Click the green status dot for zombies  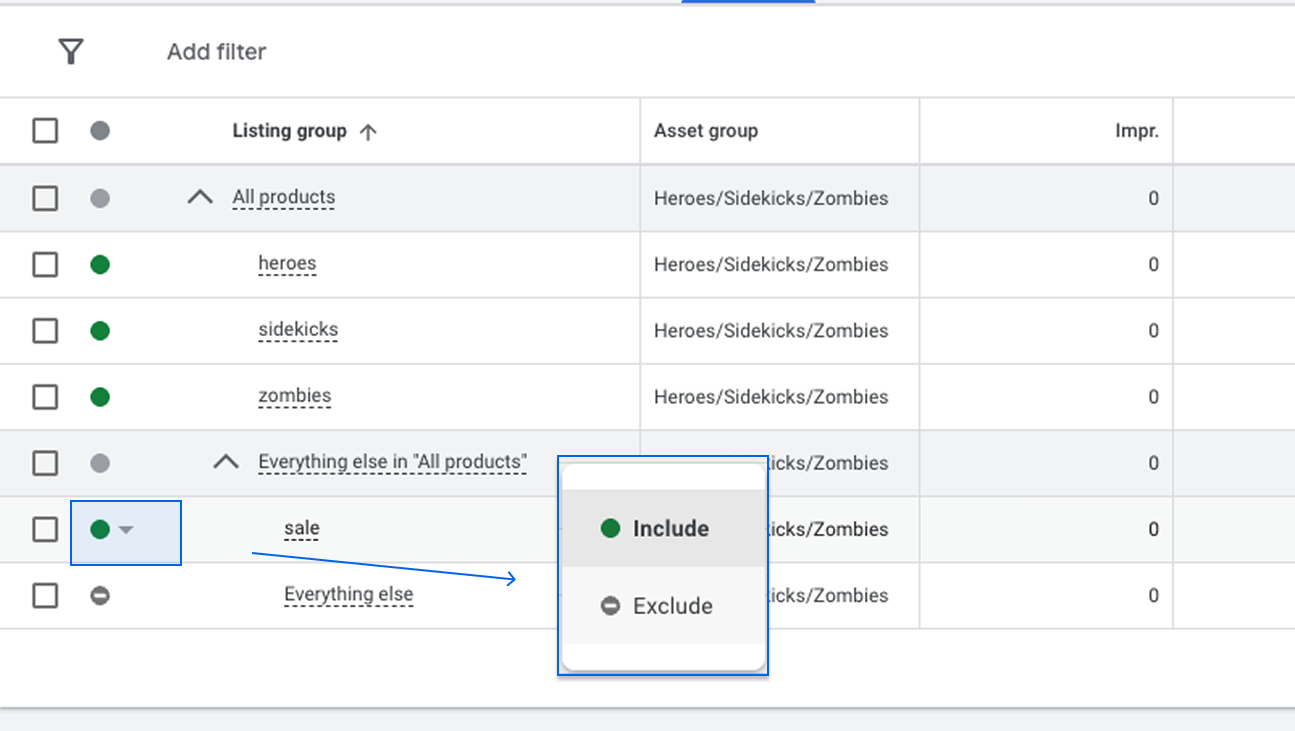(x=100, y=397)
